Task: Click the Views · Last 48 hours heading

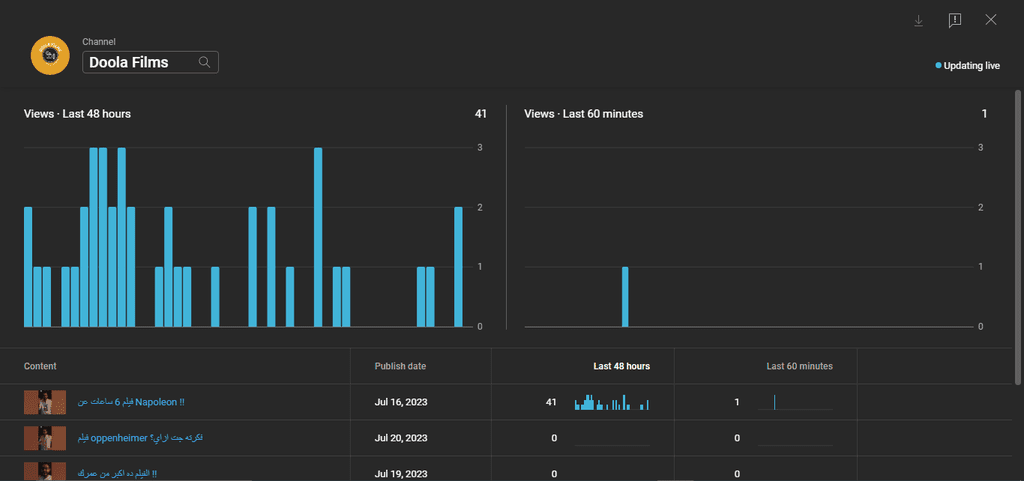Action: pyautogui.click(x=77, y=114)
